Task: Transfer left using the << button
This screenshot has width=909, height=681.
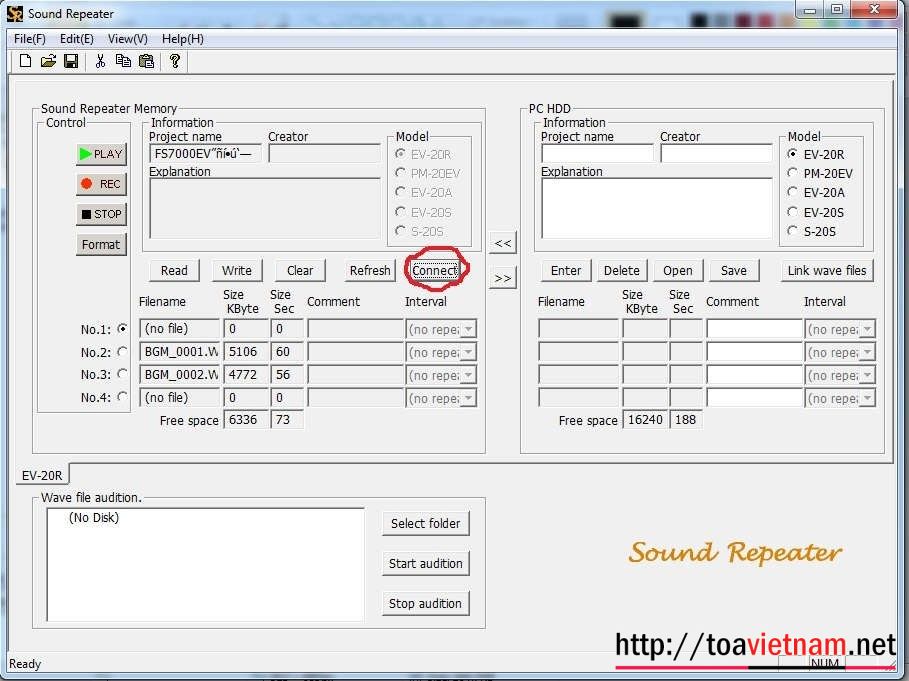Action: pyautogui.click(x=503, y=243)
